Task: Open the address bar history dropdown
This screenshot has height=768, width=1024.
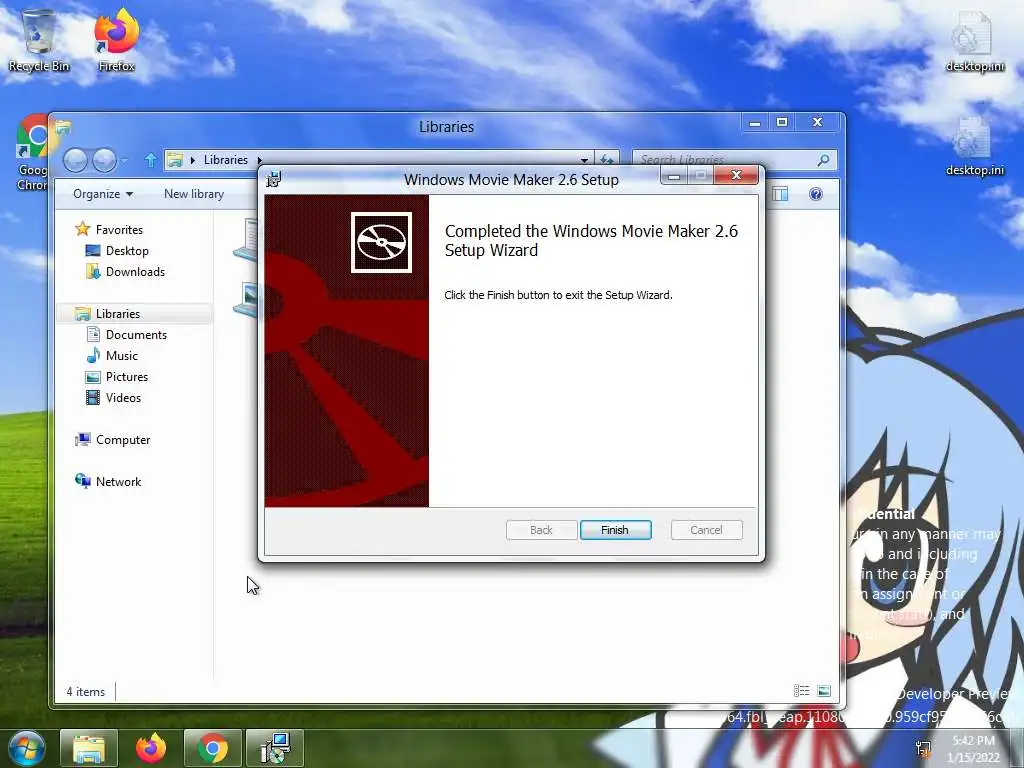Action: (584, 160)
